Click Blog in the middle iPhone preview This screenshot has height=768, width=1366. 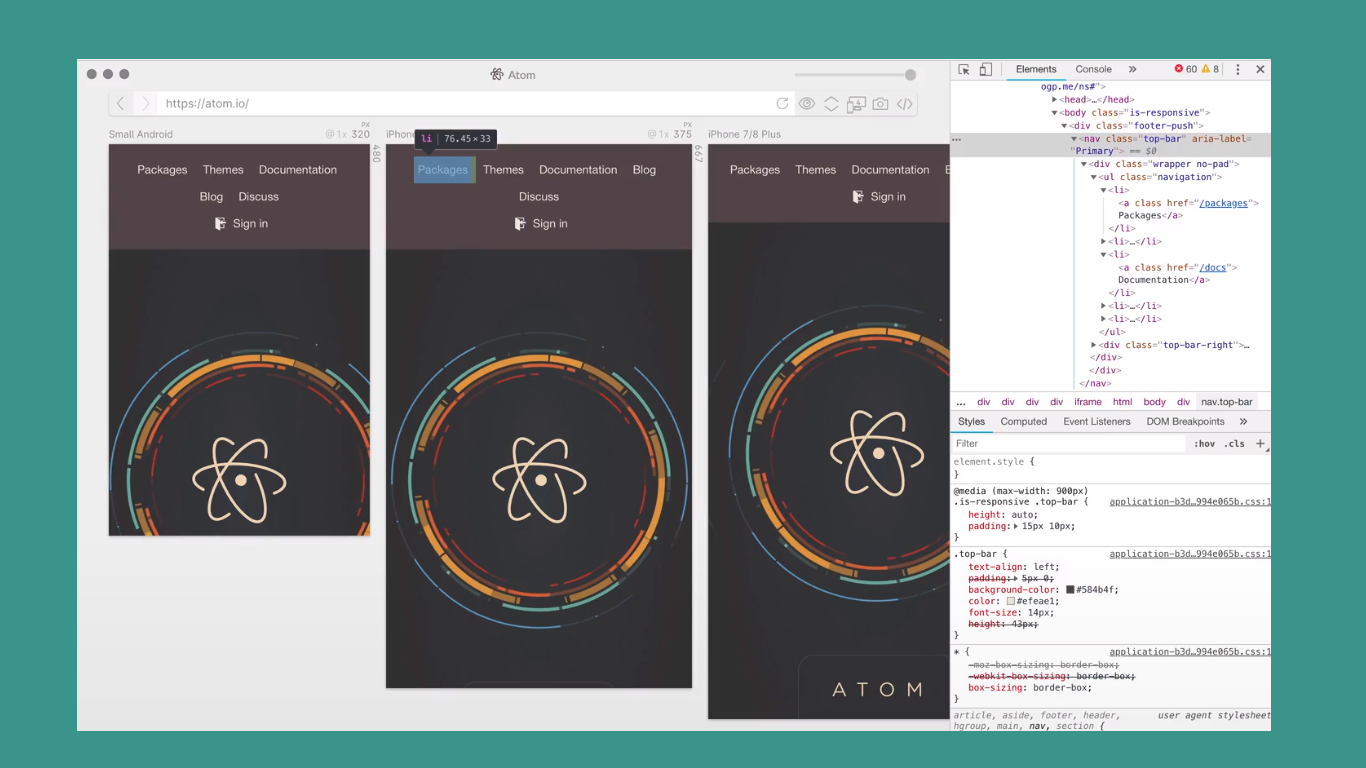645,170
